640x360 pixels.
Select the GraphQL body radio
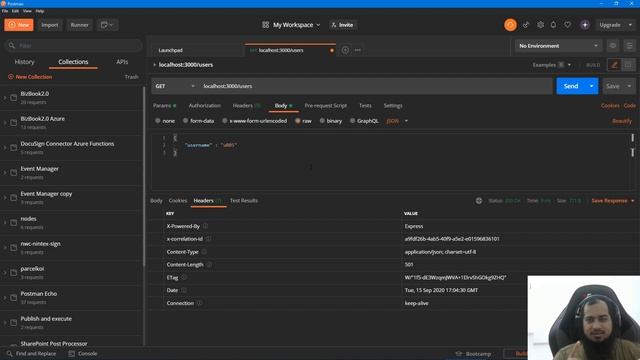pos(352,121)
